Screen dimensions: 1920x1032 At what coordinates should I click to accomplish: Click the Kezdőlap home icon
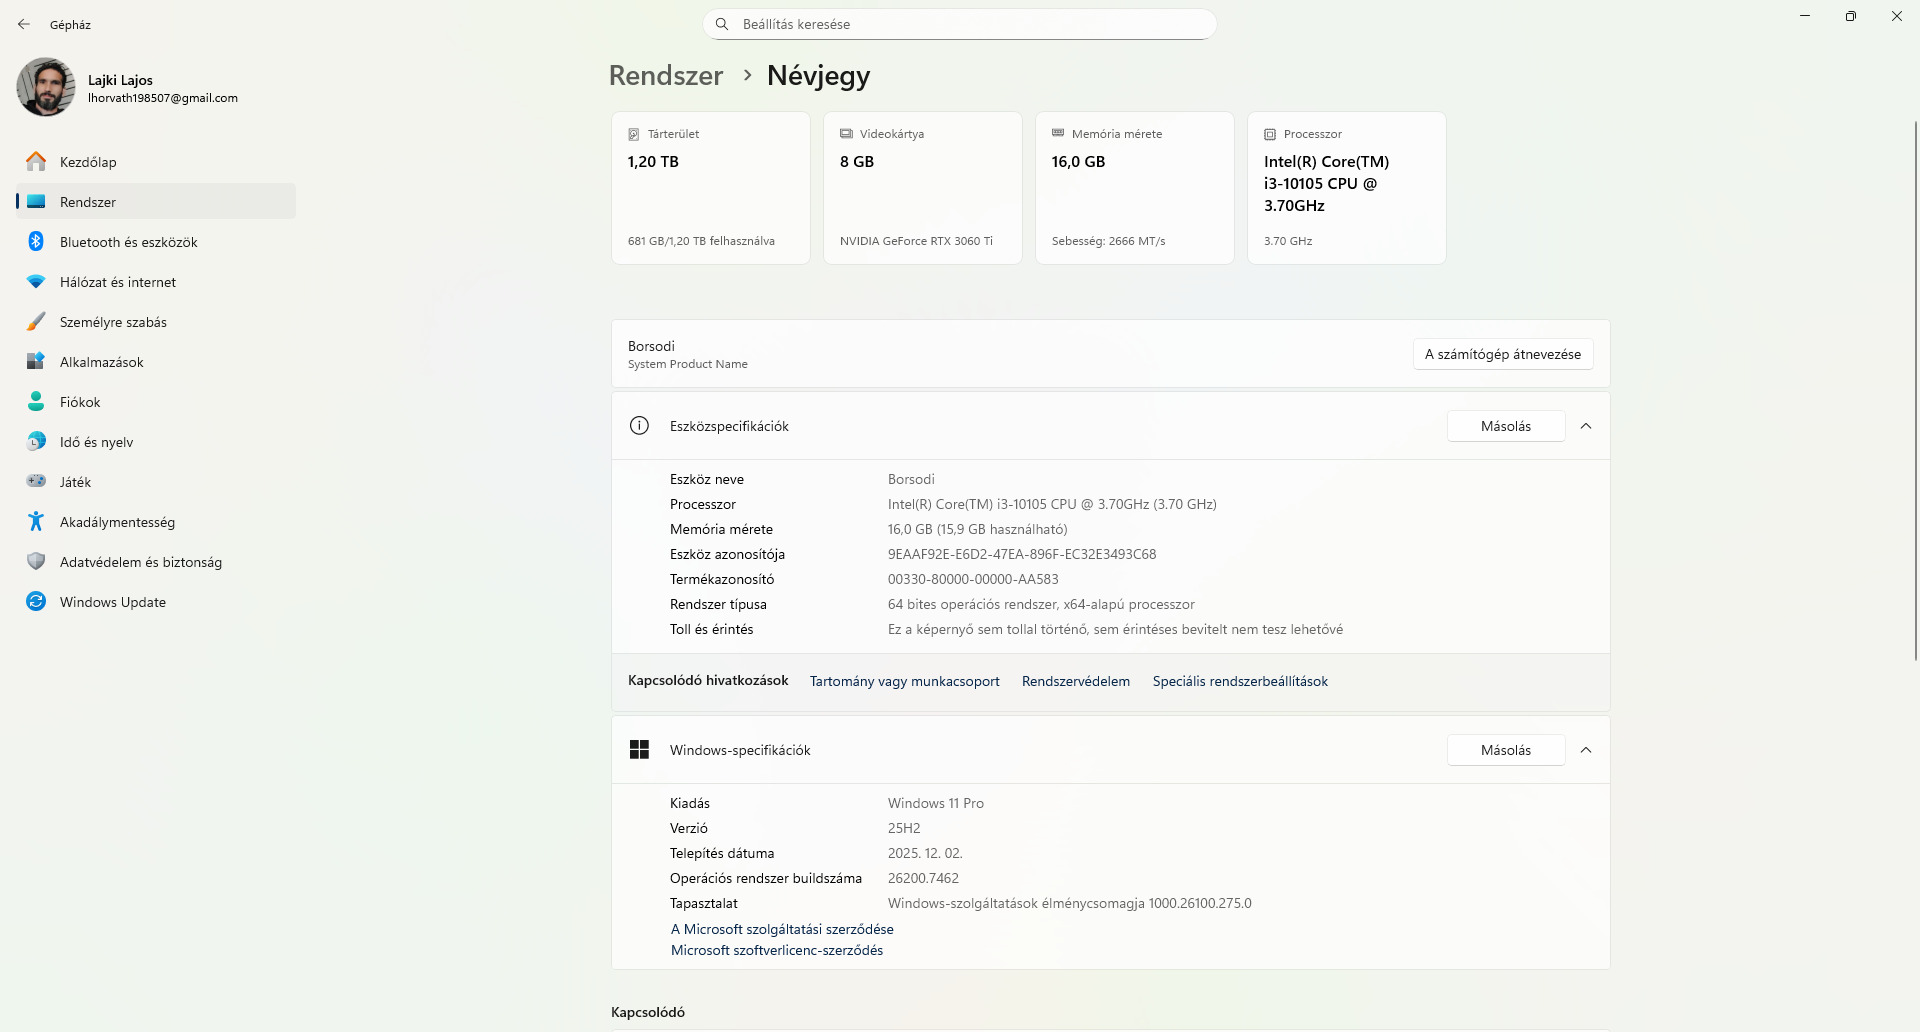pos(36,162)
